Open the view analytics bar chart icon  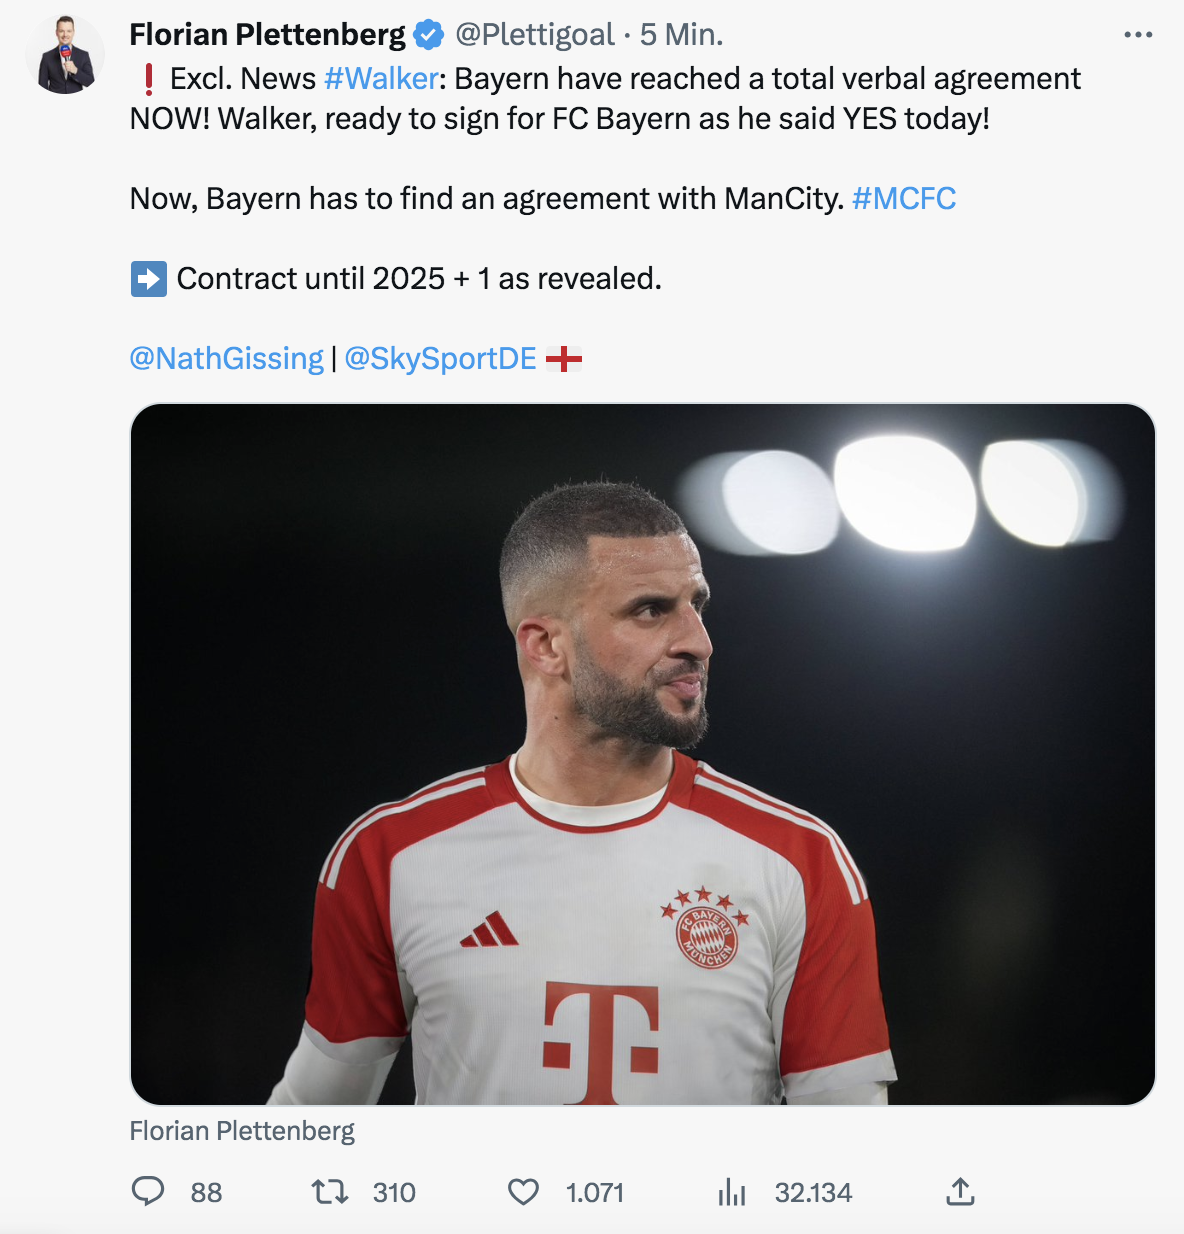732,1191
